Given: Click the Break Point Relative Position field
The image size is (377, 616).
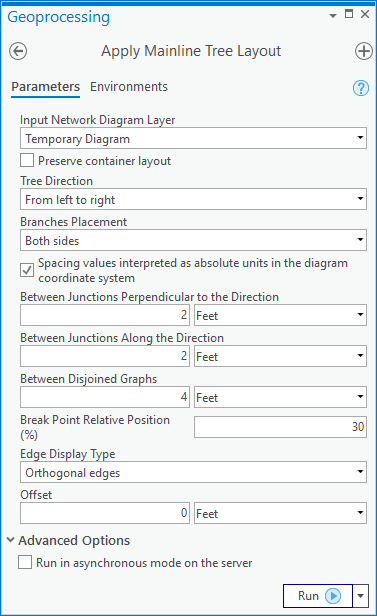Looking at the screenshot, I should 280,427.
